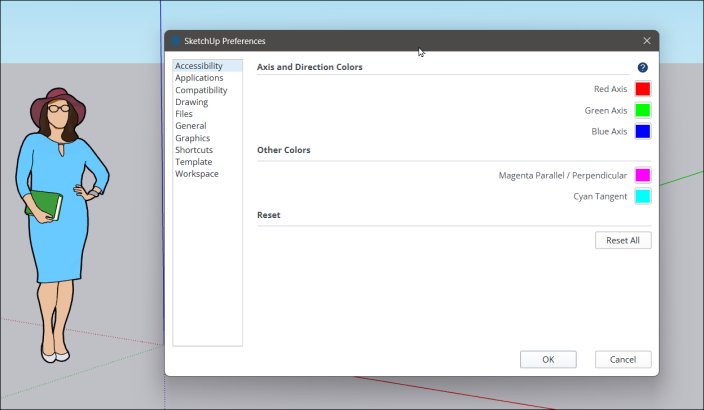Open the help icon in Accessibility preferences
Image resolution: width=704 pixels, height=410 pixels.
(642, 67)
